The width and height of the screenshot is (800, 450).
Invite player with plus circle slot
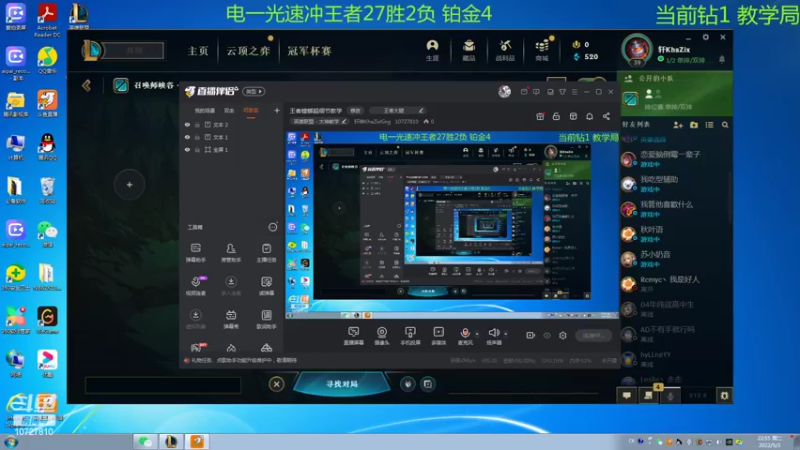pos(130,185)
